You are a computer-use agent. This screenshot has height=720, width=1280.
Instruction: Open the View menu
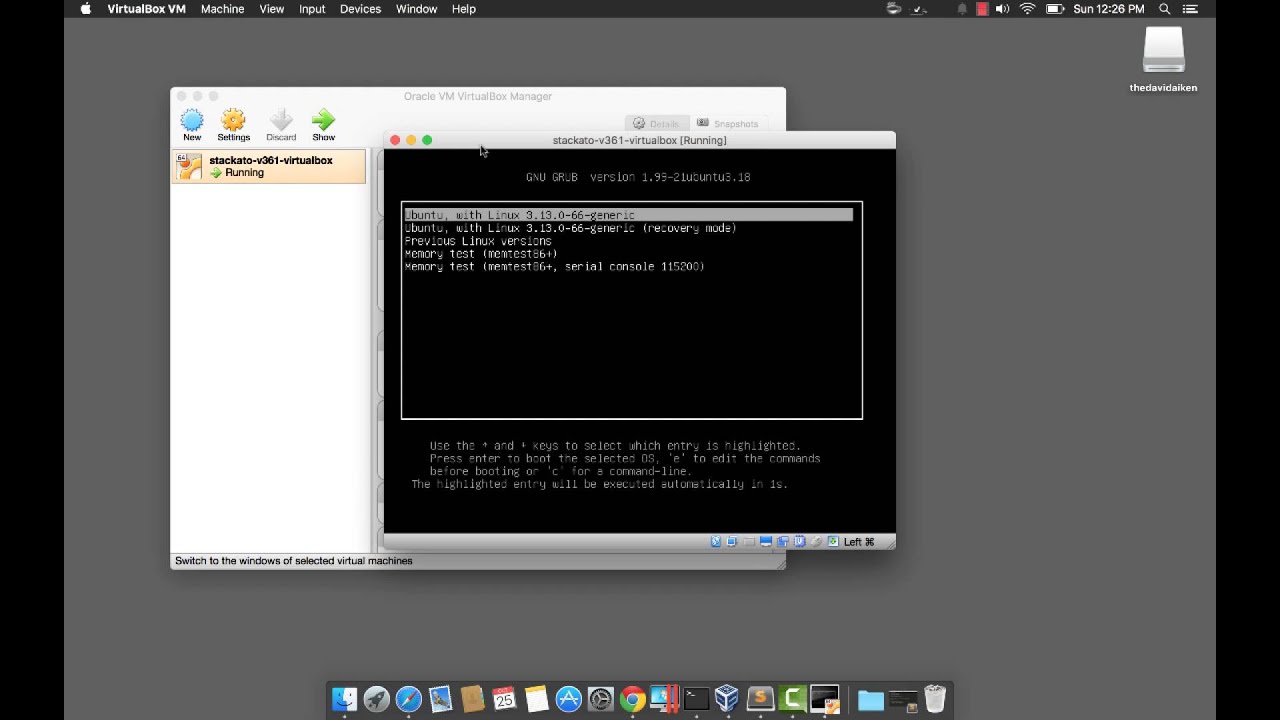(x=272, y=9)
